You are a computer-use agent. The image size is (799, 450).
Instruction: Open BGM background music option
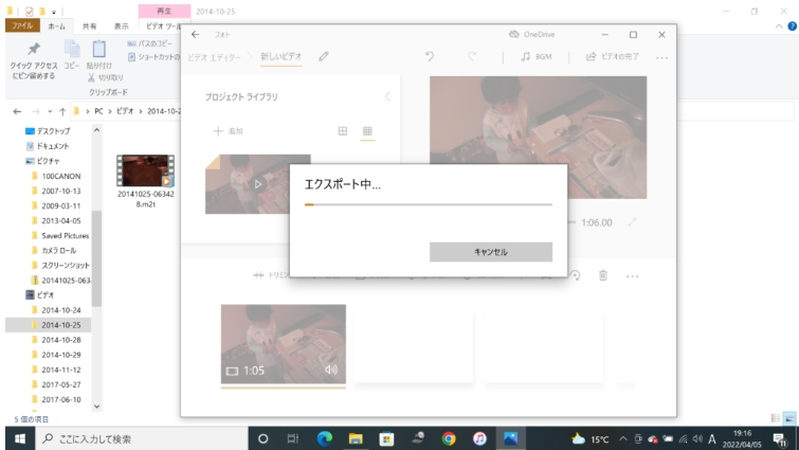[537, 57]
